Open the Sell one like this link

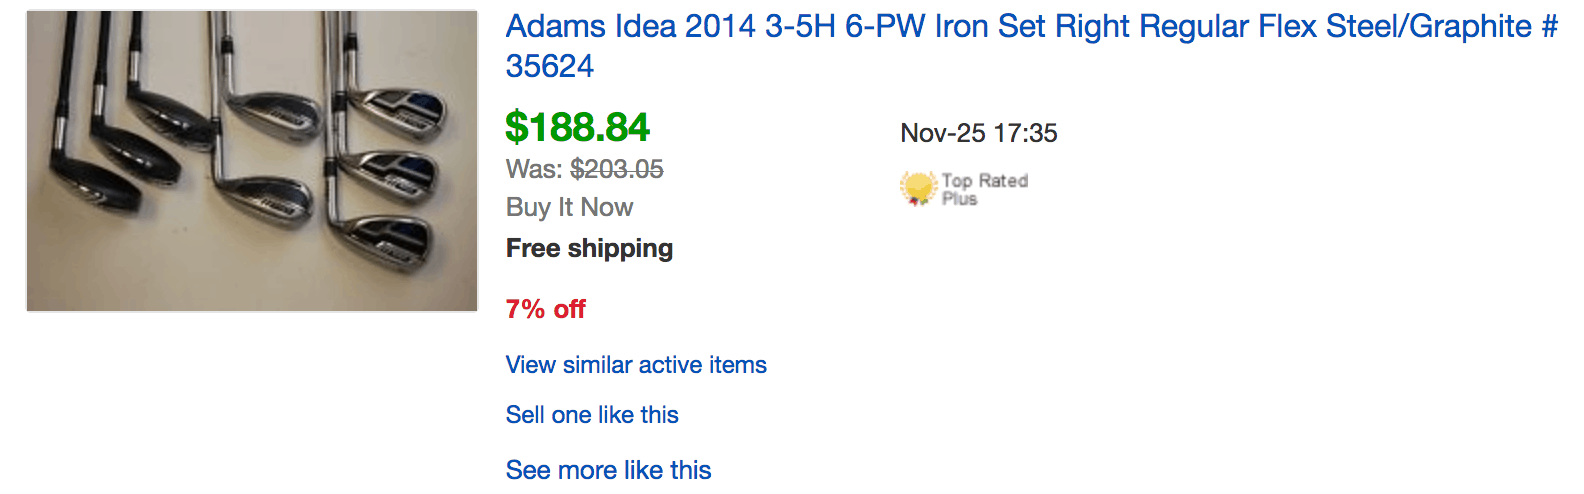tap(592, 415)
